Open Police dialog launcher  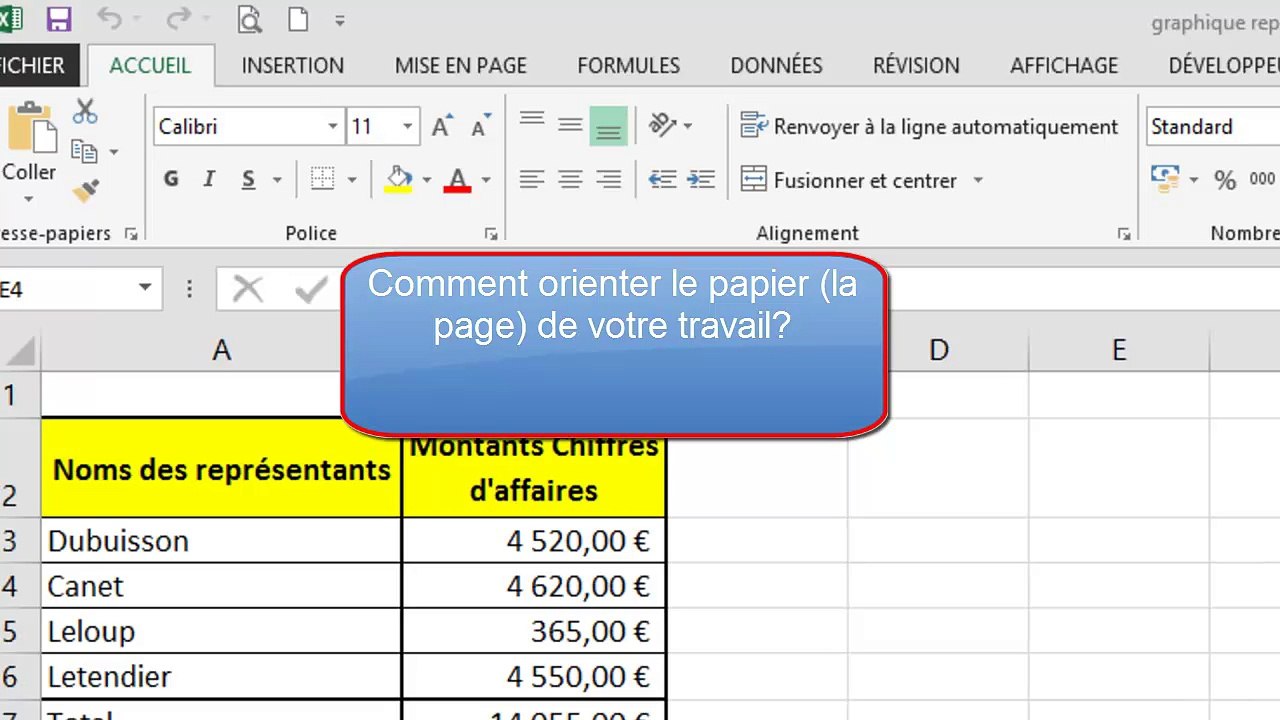pos(491,234)
